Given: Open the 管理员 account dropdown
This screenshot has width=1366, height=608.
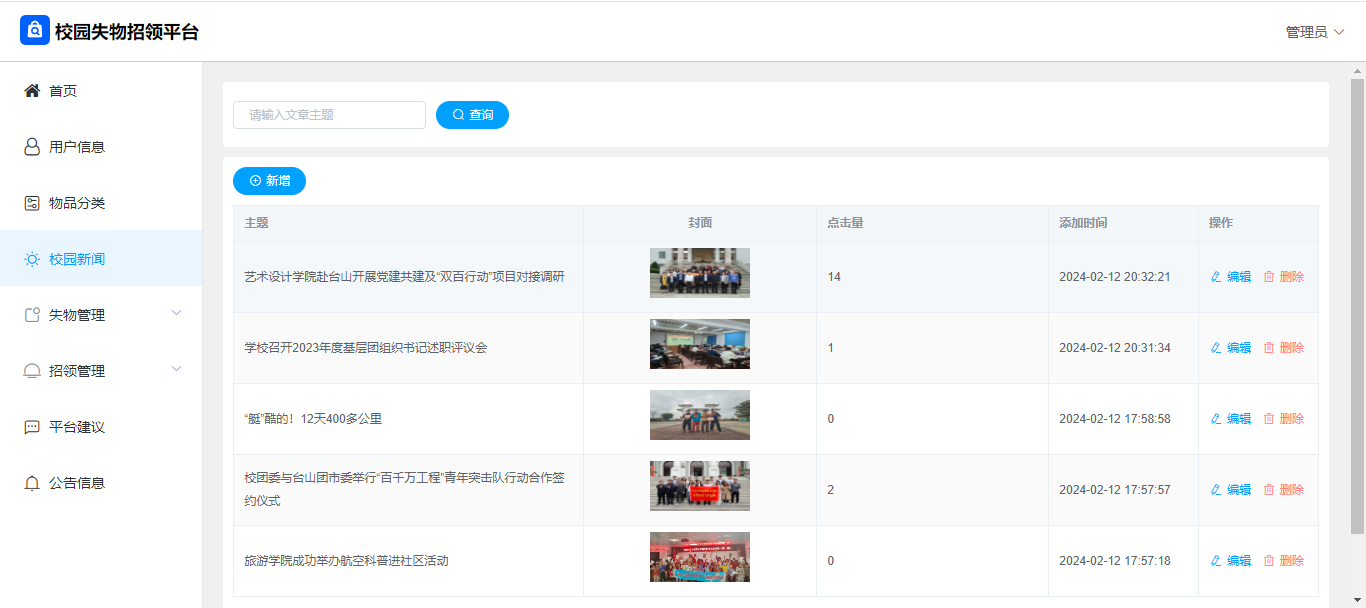Looking at the screenshot, I should coord(1314,32).
